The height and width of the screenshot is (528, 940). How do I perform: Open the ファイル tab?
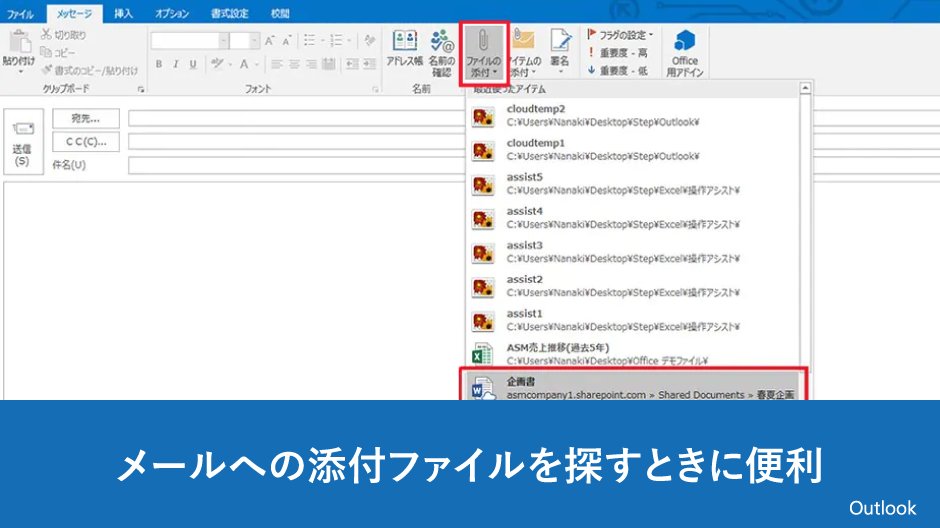tap(20, 13)
